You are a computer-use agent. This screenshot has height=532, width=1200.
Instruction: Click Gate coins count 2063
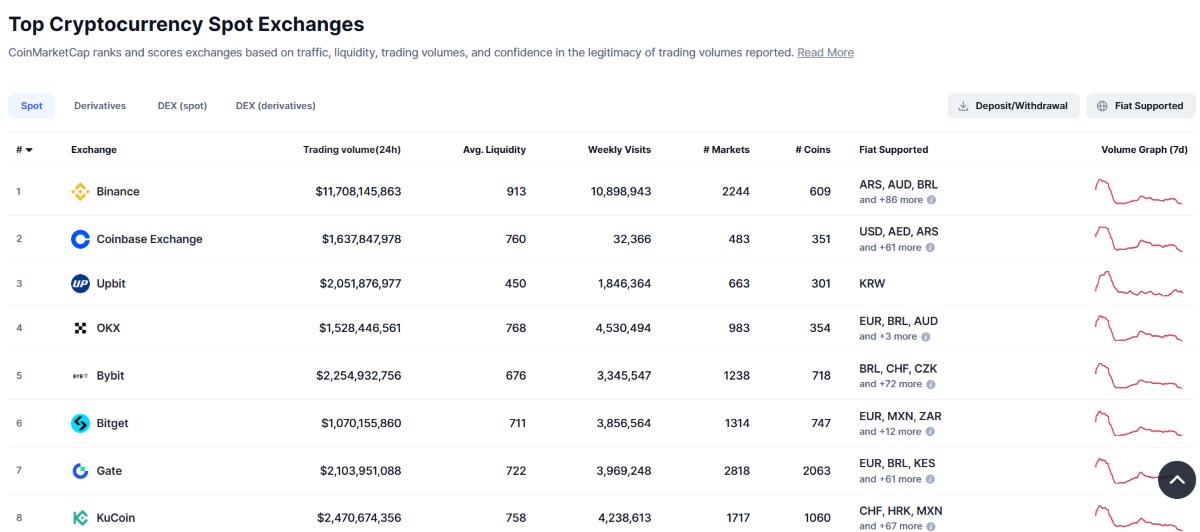(816, 471)
